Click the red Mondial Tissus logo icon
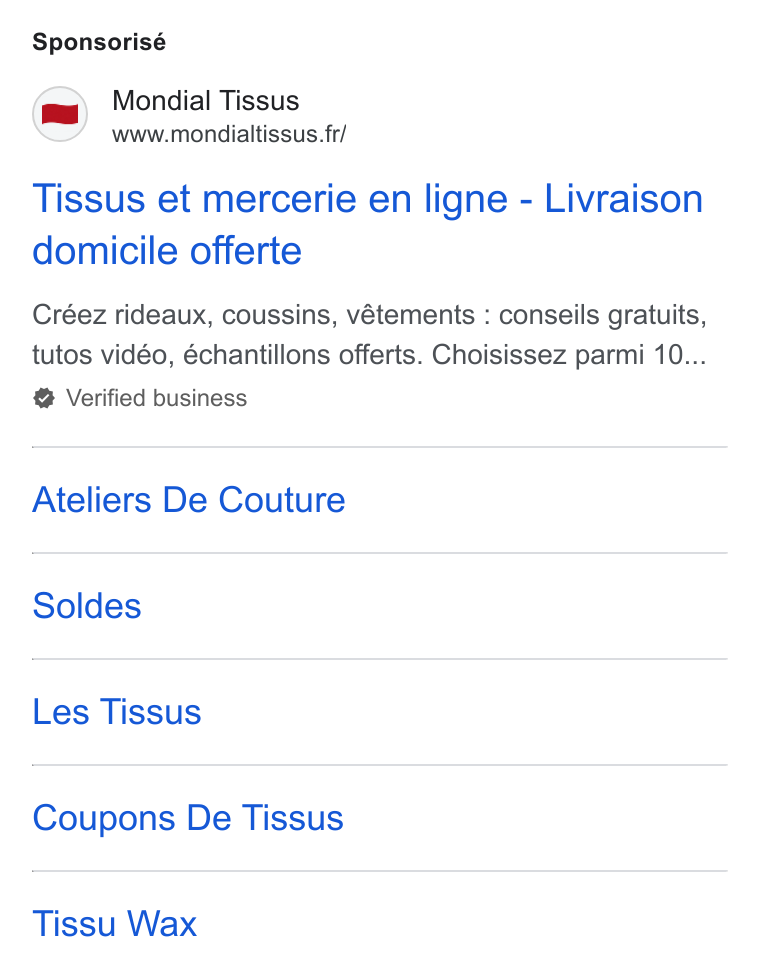760x976 pixels. (x=60, y=114)
